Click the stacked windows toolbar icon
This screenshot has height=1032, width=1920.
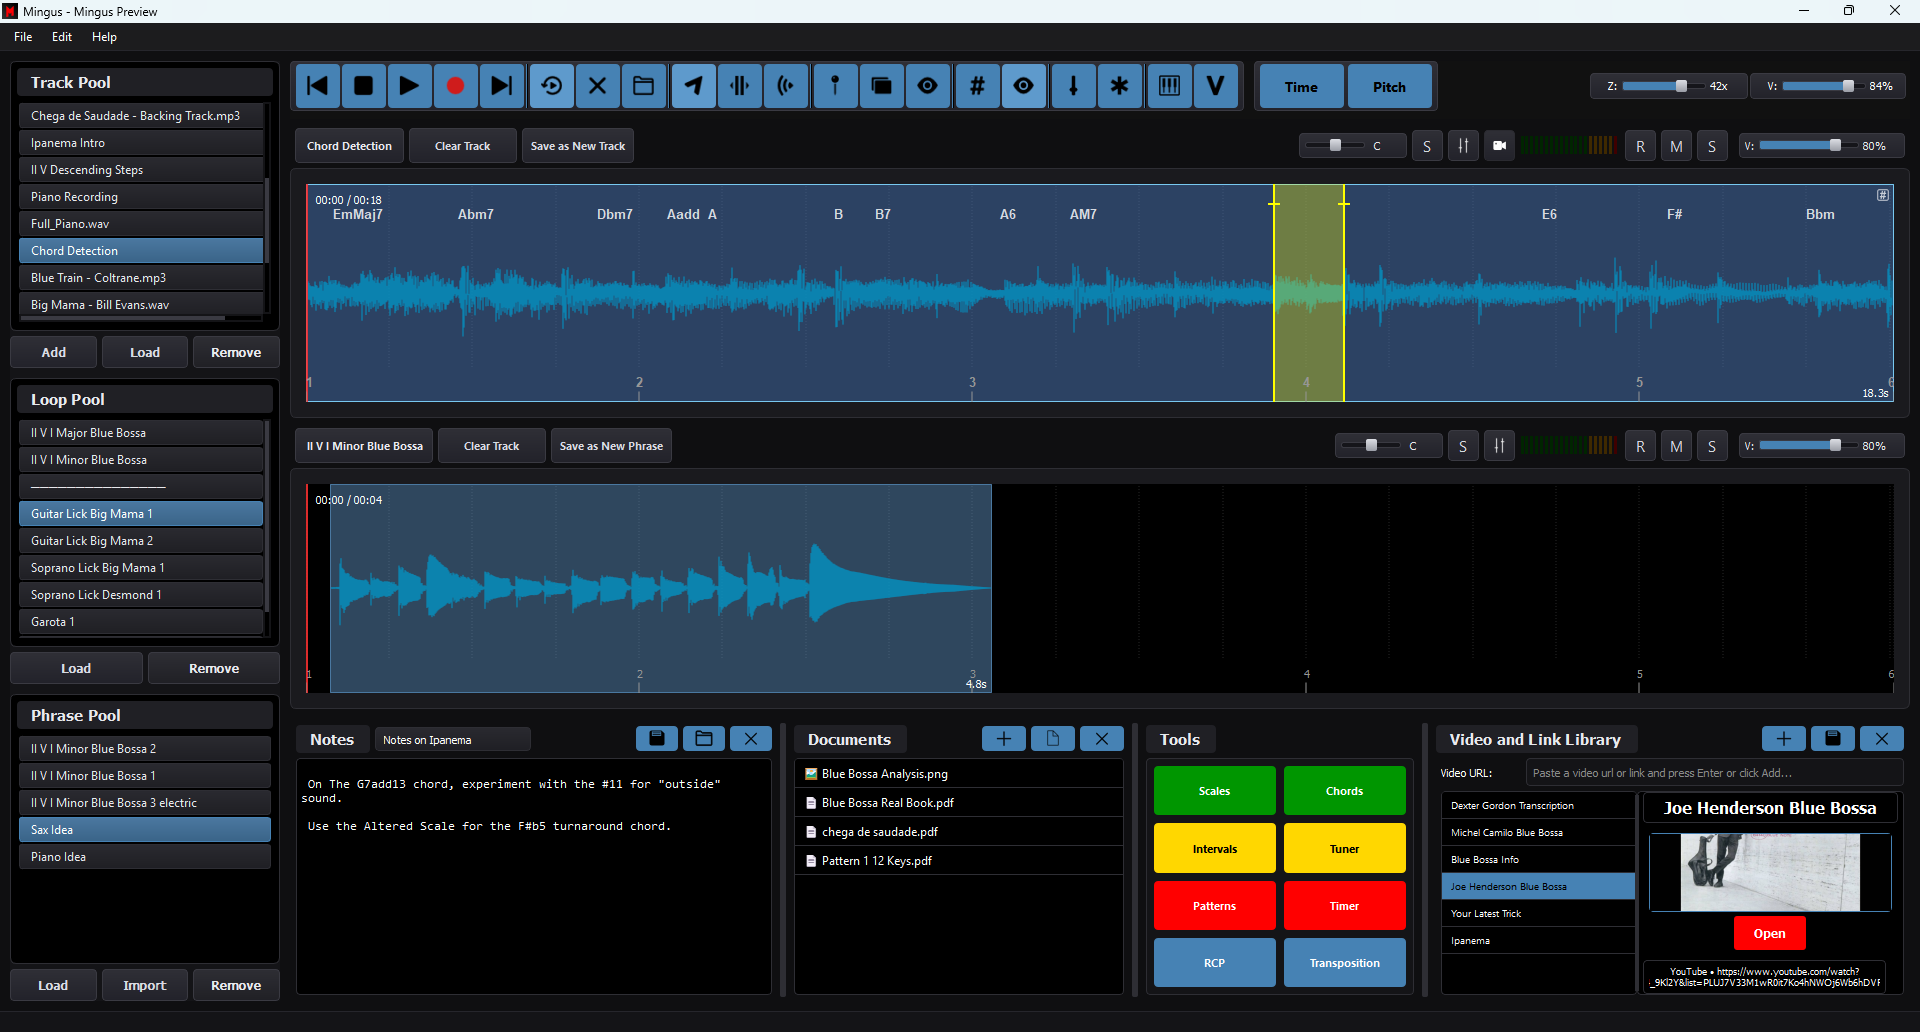pyautogui.click(x=881, y=86)
